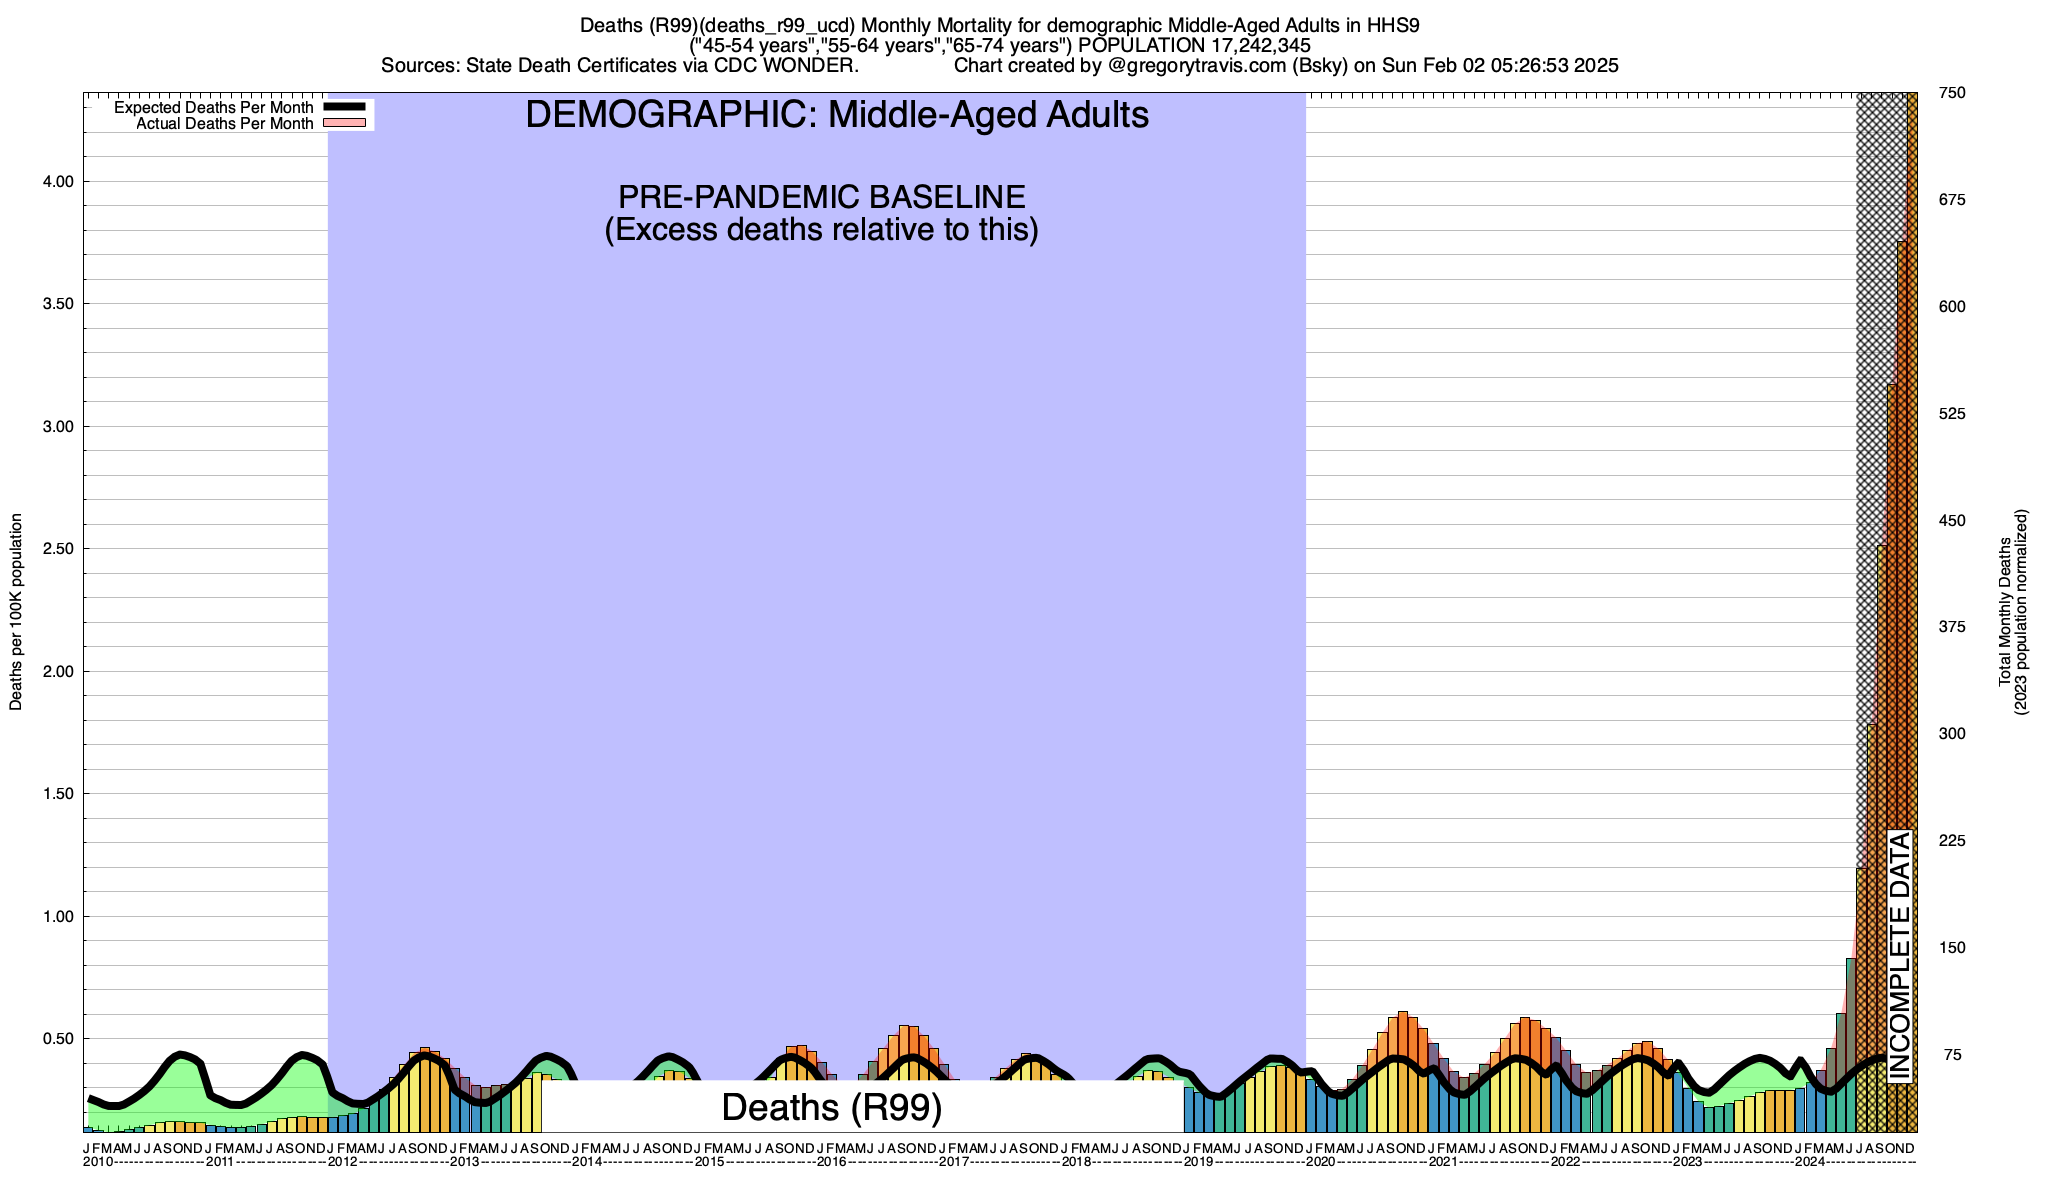Click the 1.50 left axis tick label
The height and width of the screenshot is (1200, 2048).
point(58,794)
